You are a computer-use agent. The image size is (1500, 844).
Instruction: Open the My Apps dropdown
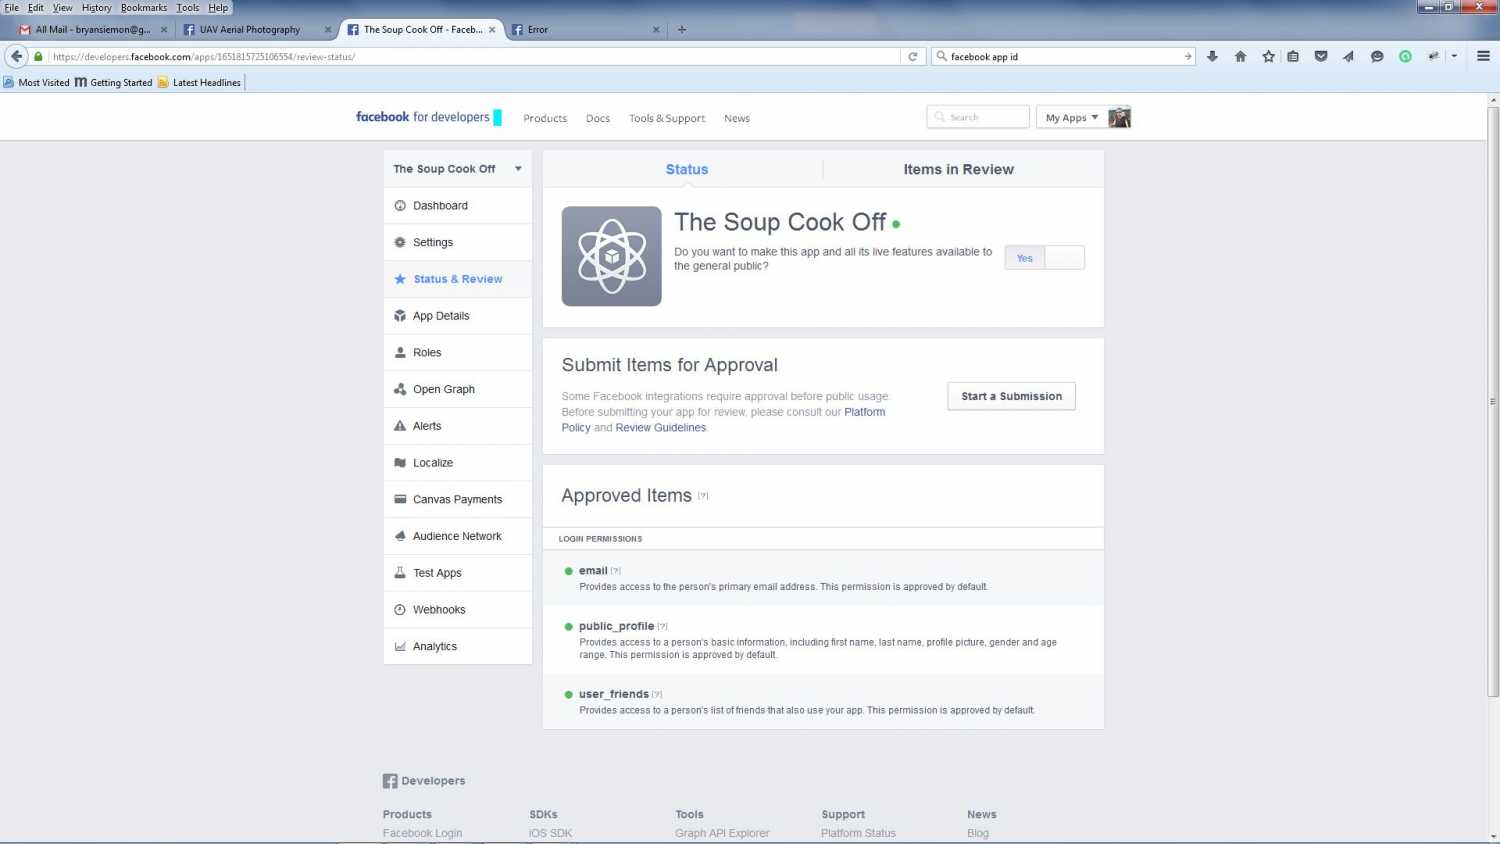point(1071,118)
